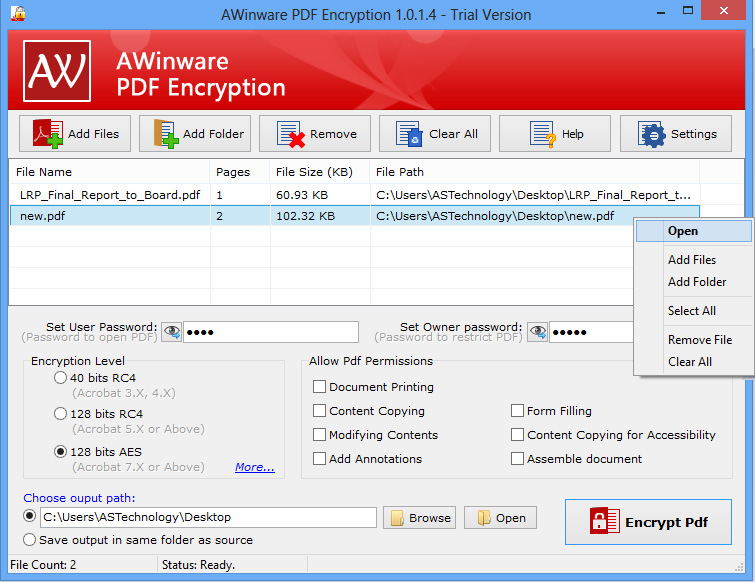The height and width of the screenshot is (582, 755).
Task: Click the File Path column header
Action: coord(534,172)
